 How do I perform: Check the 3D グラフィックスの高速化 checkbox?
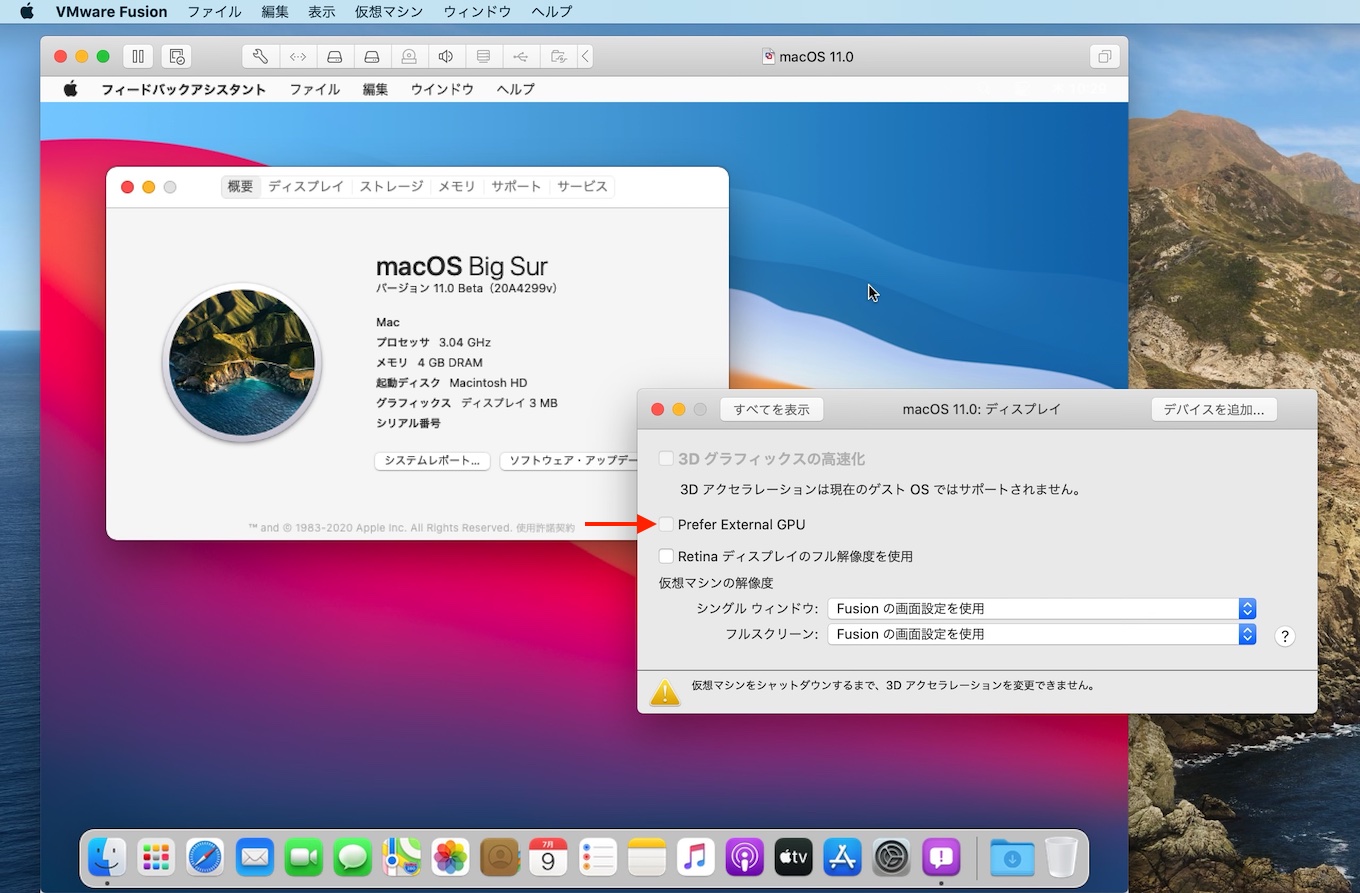[x=666, y=459]
